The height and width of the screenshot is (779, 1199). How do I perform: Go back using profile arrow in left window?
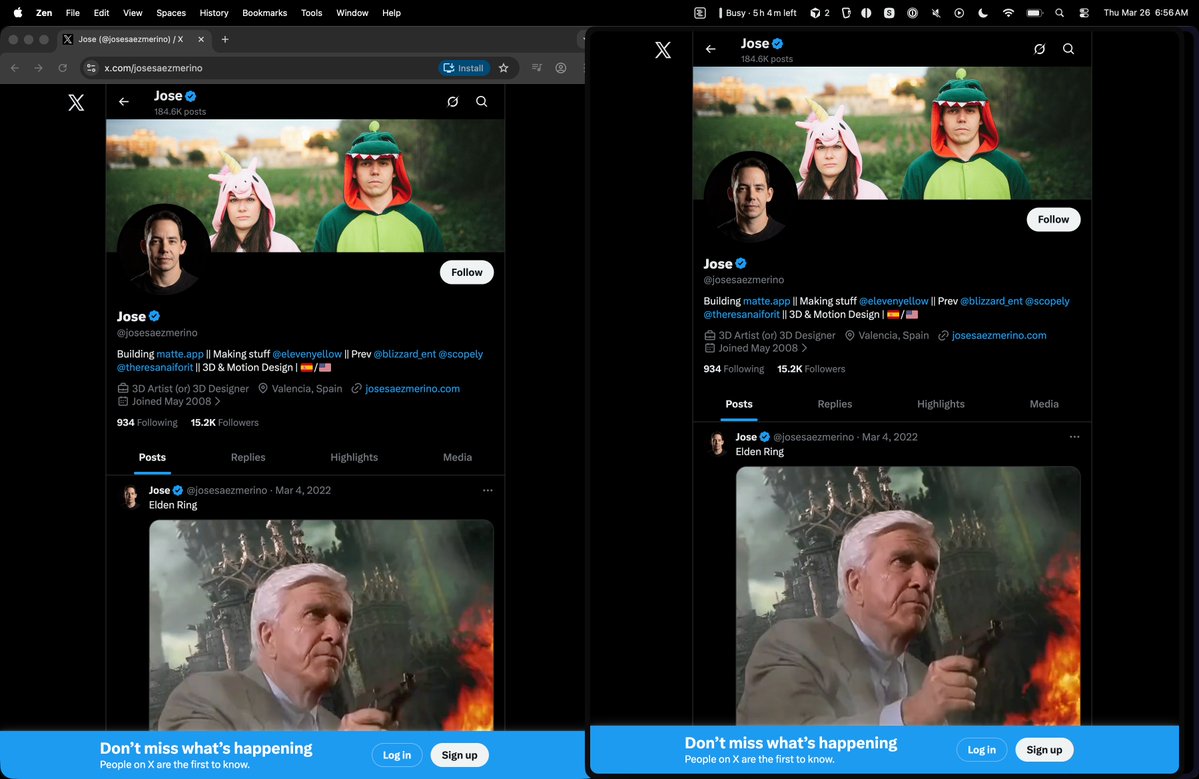point(124,102)
